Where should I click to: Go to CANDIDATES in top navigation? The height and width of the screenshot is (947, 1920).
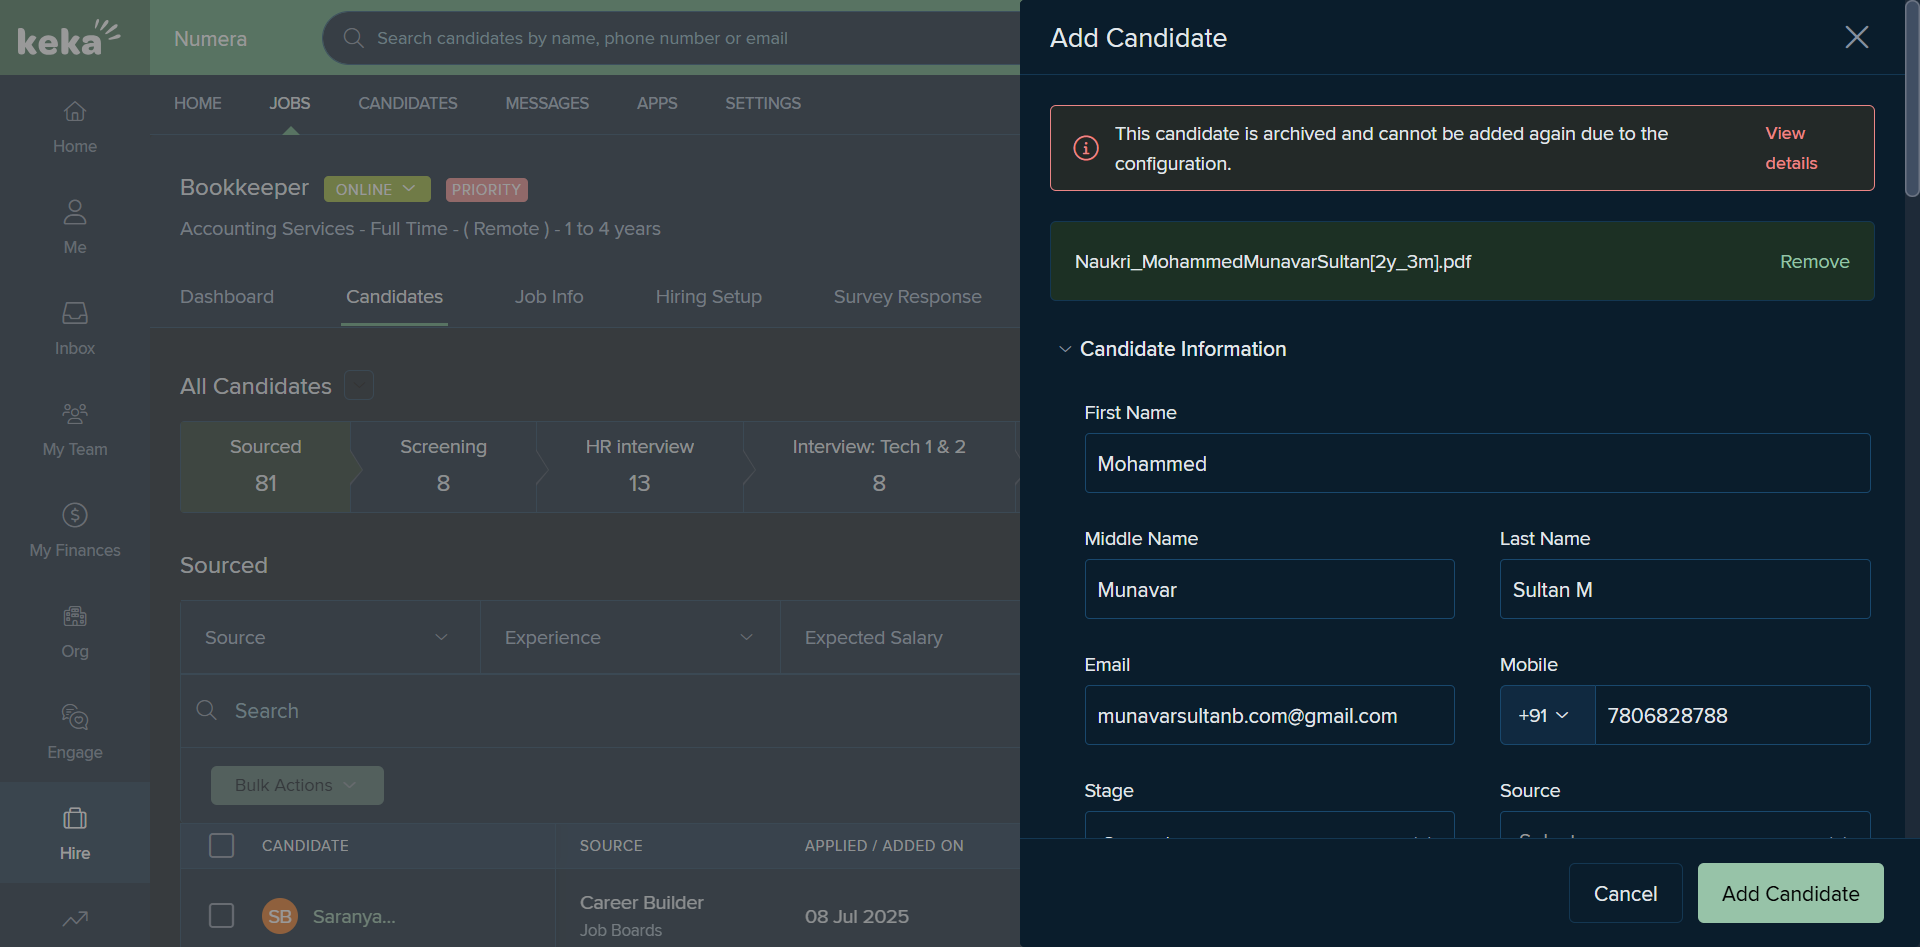(408, 103)
